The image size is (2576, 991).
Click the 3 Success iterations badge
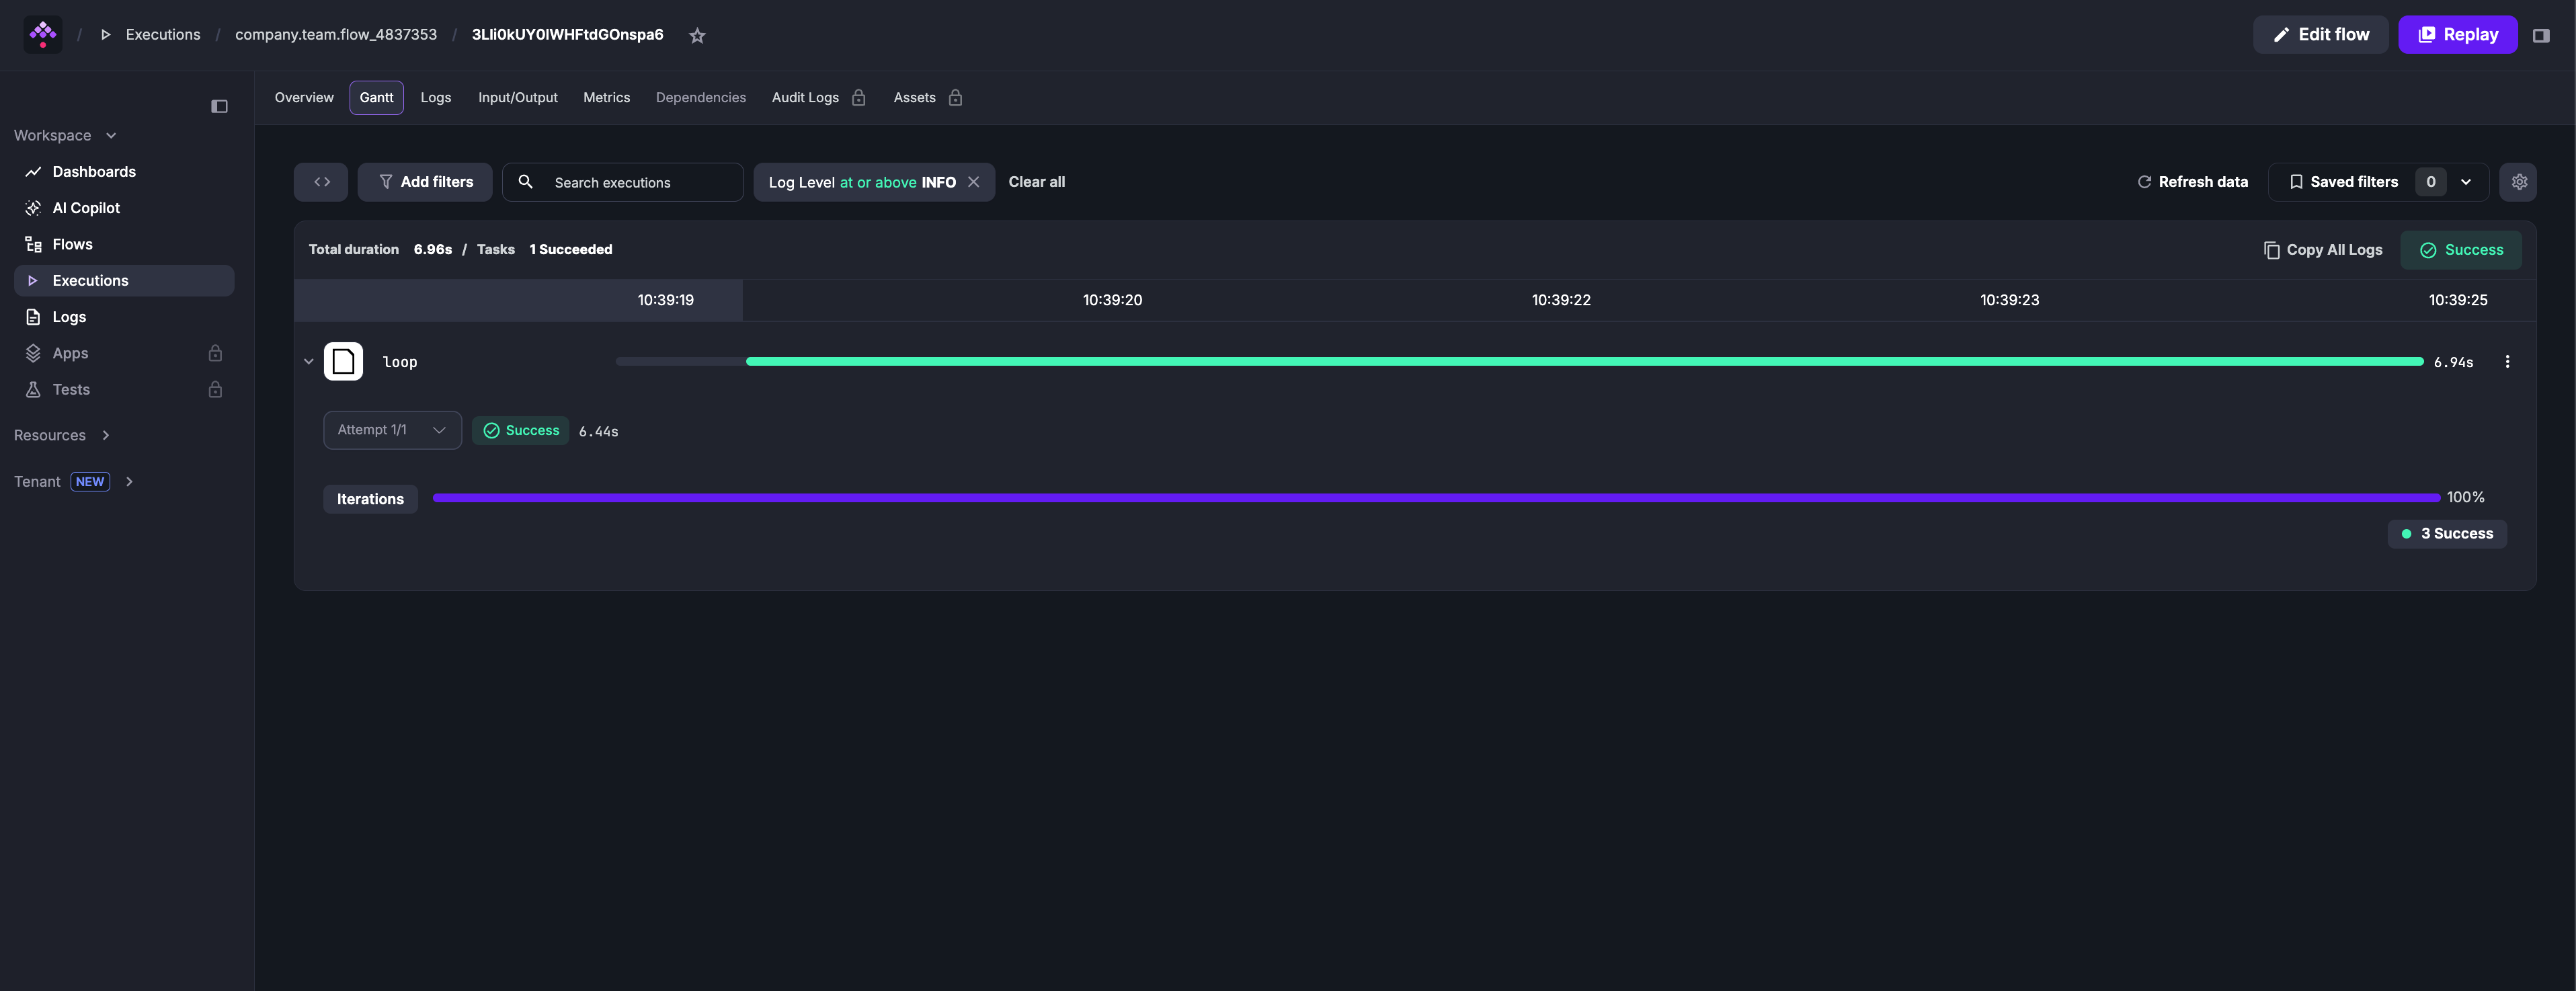tap(2447, 534)
